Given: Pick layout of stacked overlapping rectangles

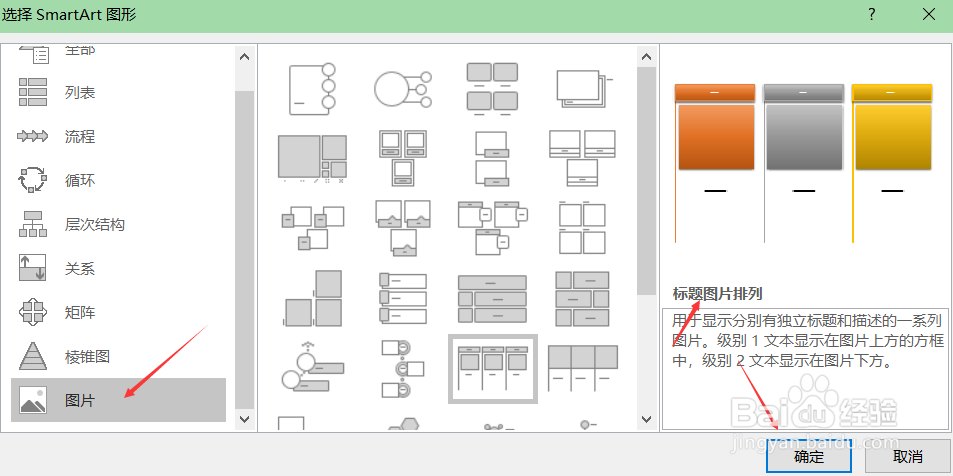Looking at the screenshot, I should (583, 89).
